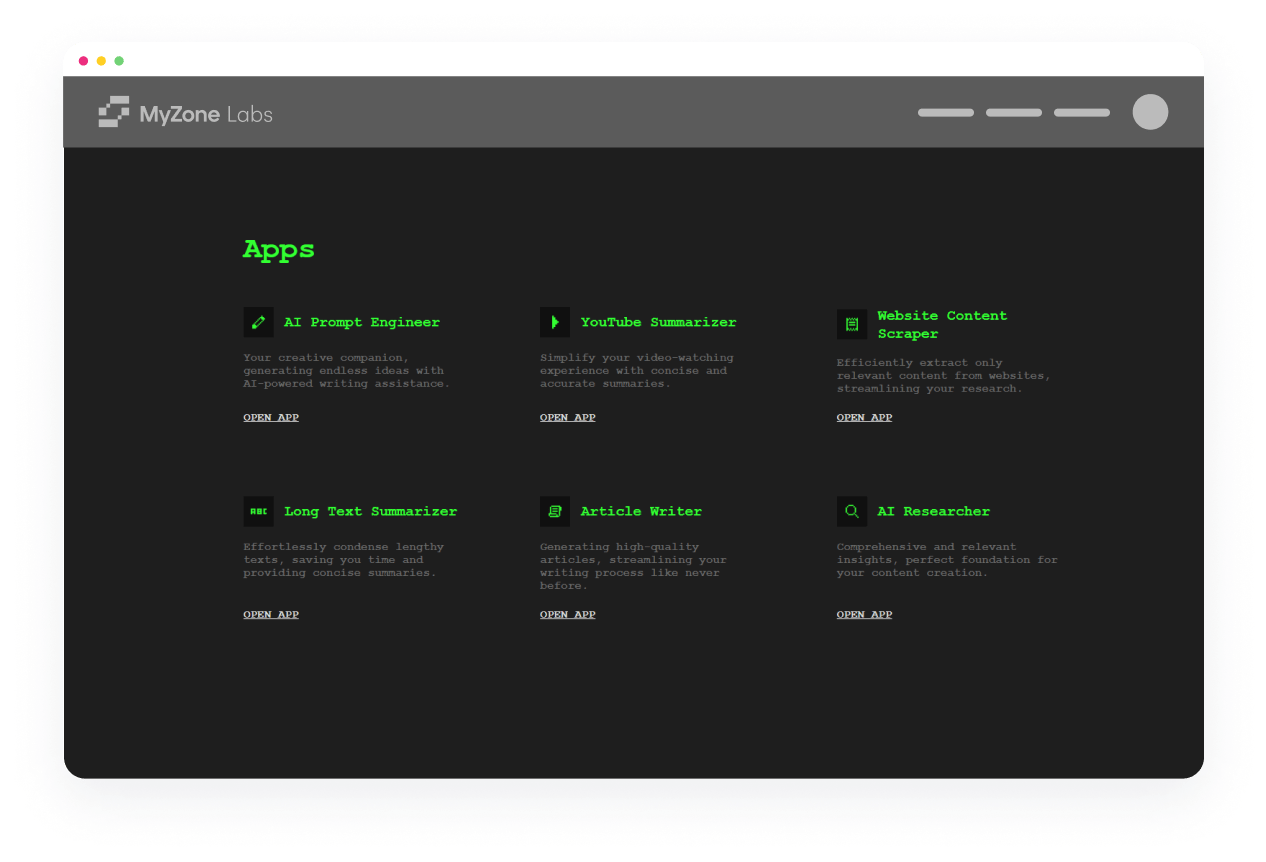Screen dimensions: 1266x862
Task: Select the Article Writer title
Action: (641, 511)
